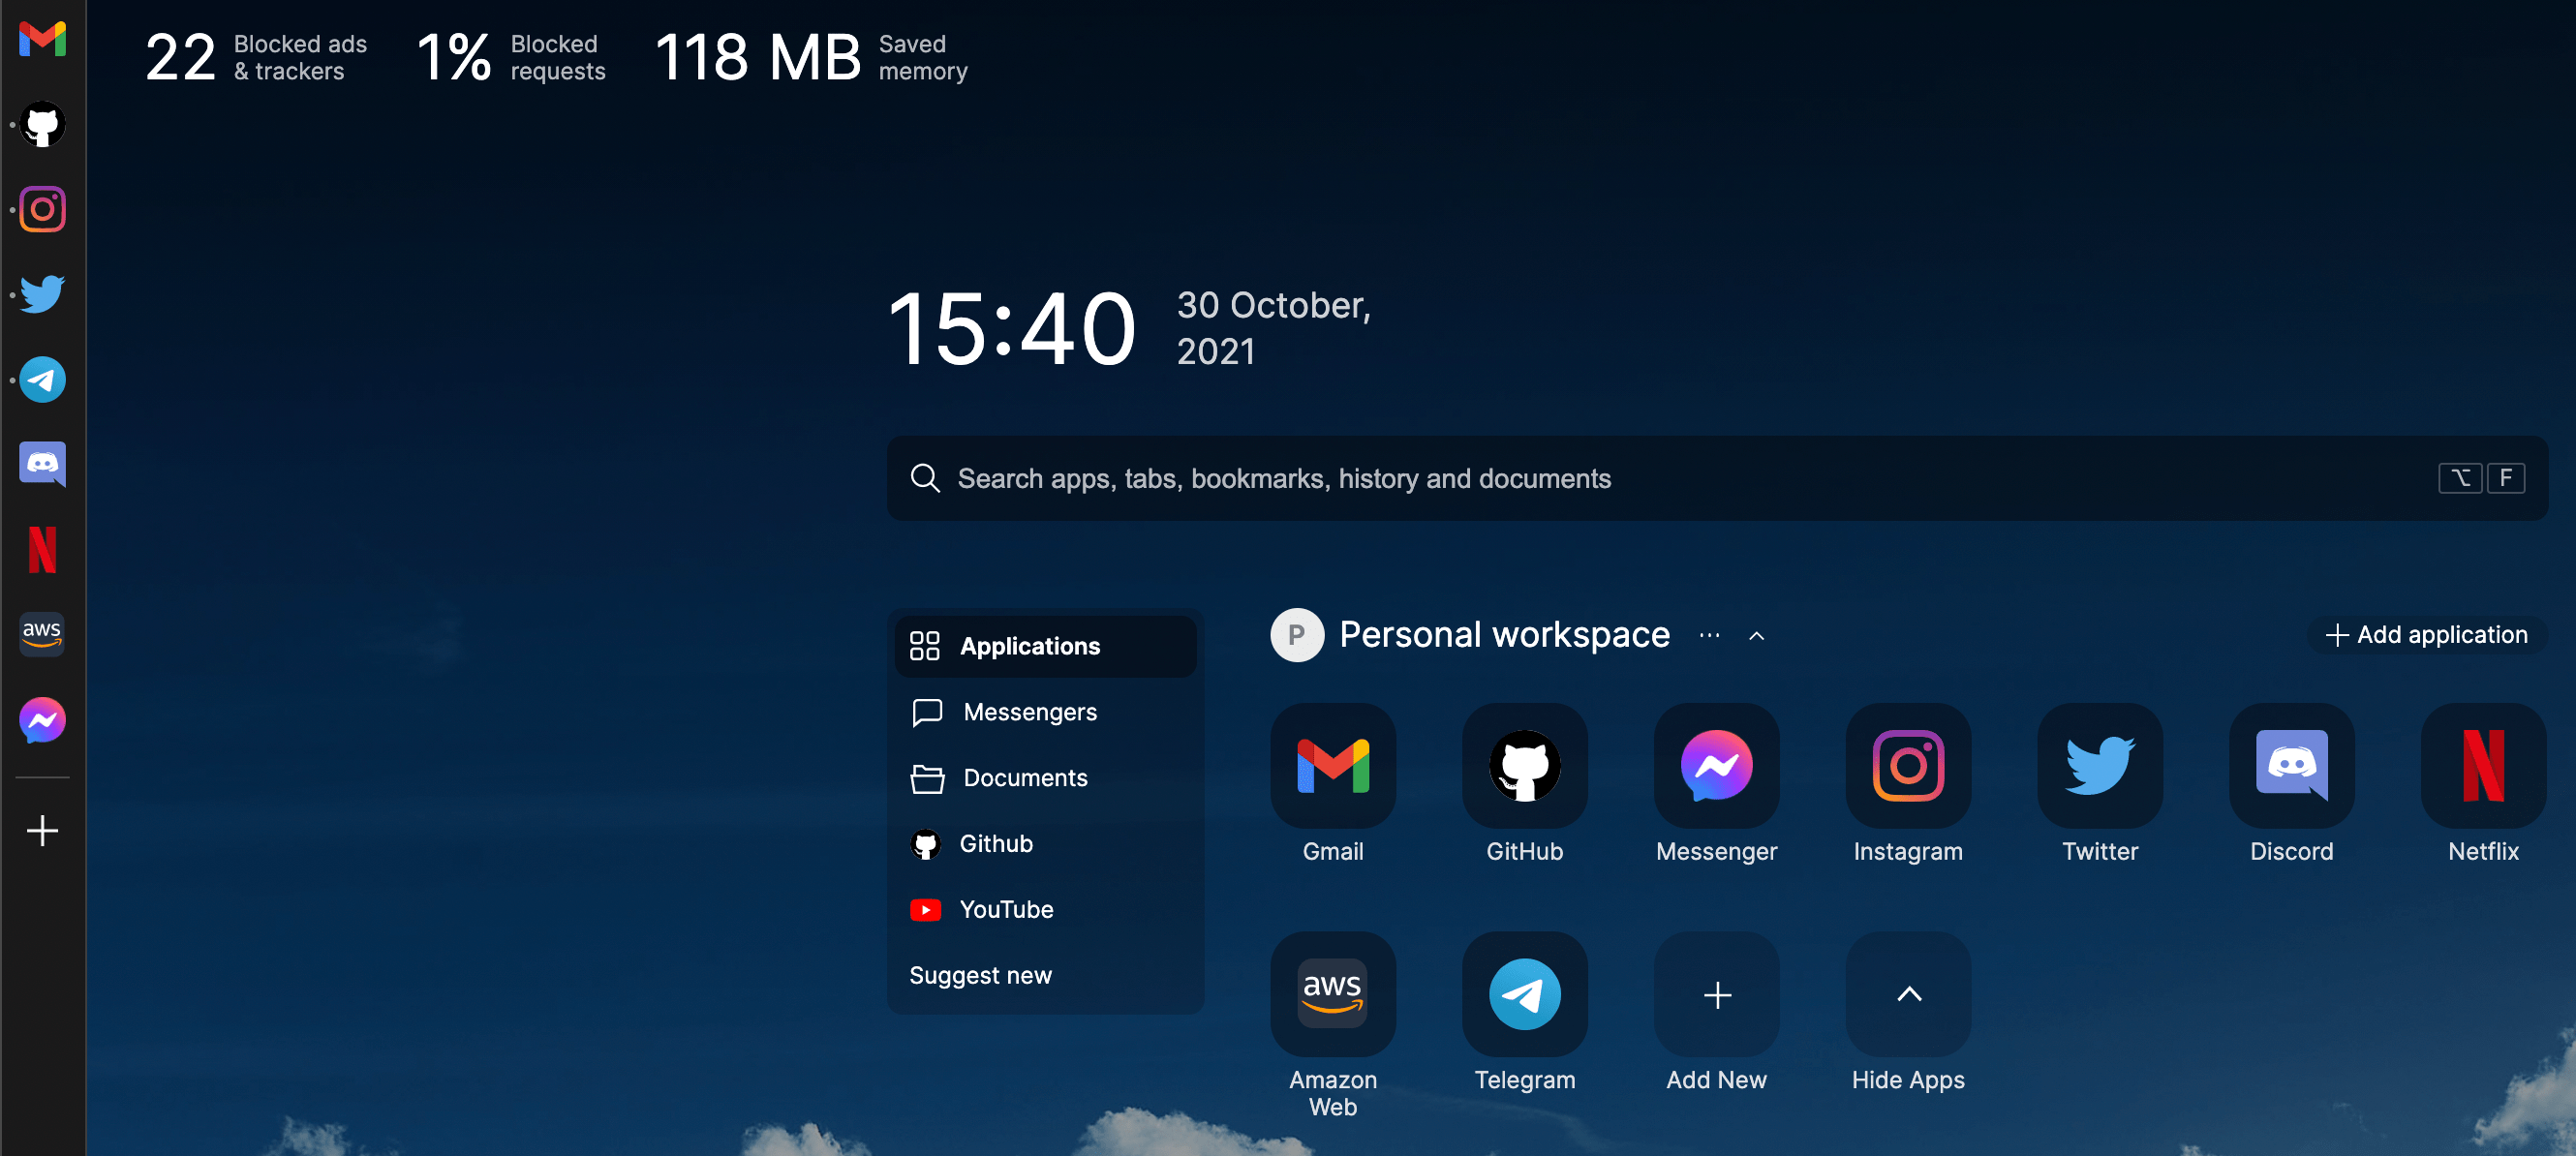Click the 22 blocked ads & trackers counter

coord(256,57)
